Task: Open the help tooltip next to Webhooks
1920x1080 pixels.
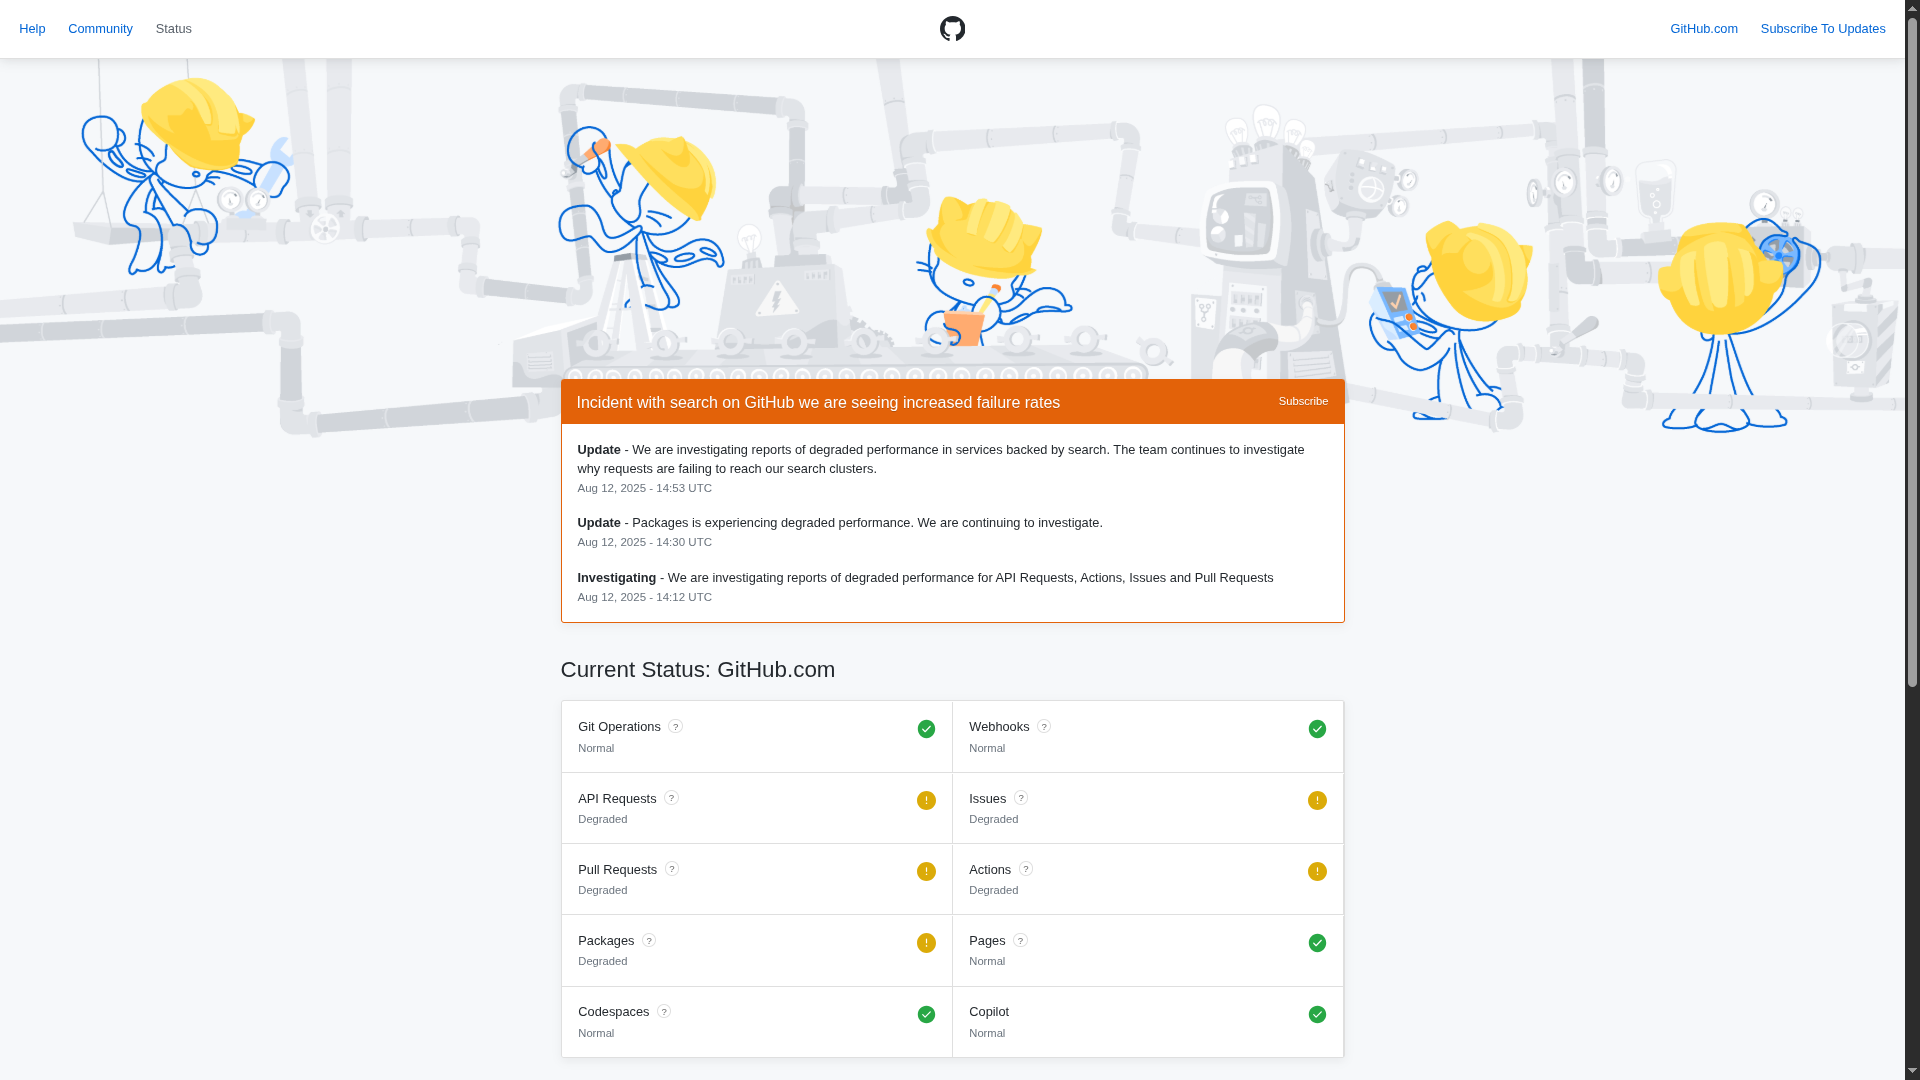Action: (x=1043, y=727)
